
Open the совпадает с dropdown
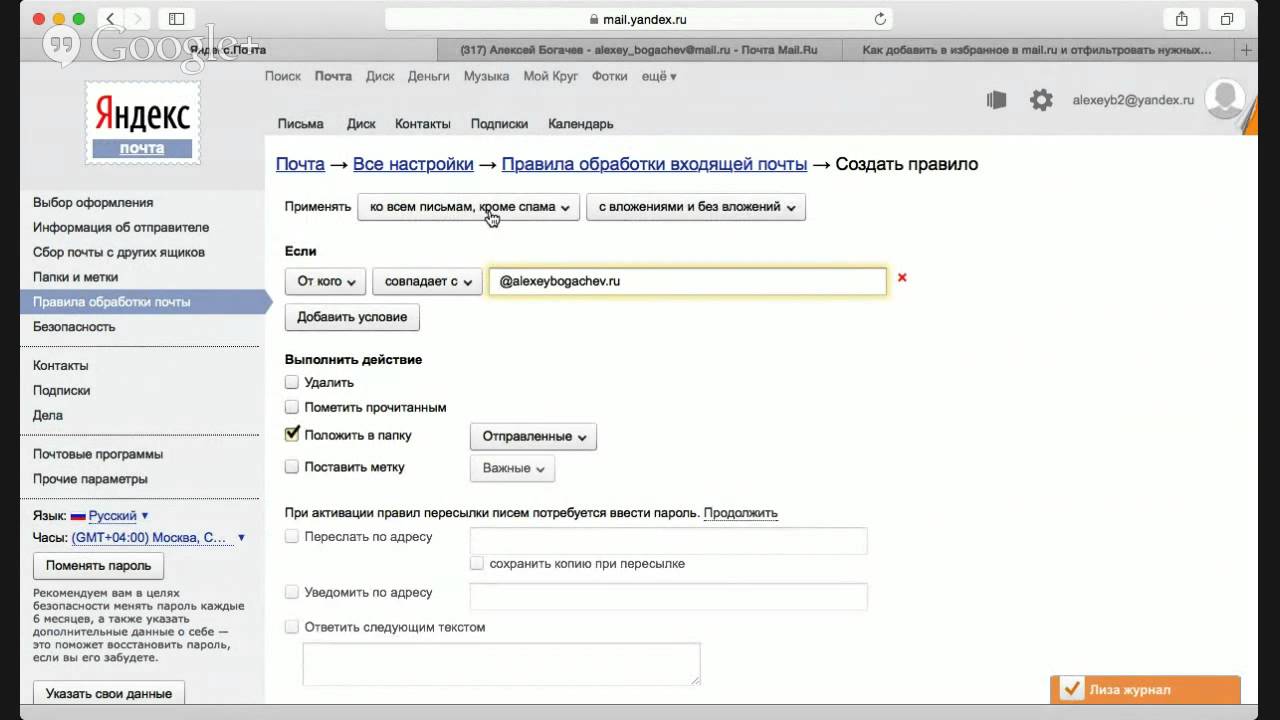tap(427, 282)
